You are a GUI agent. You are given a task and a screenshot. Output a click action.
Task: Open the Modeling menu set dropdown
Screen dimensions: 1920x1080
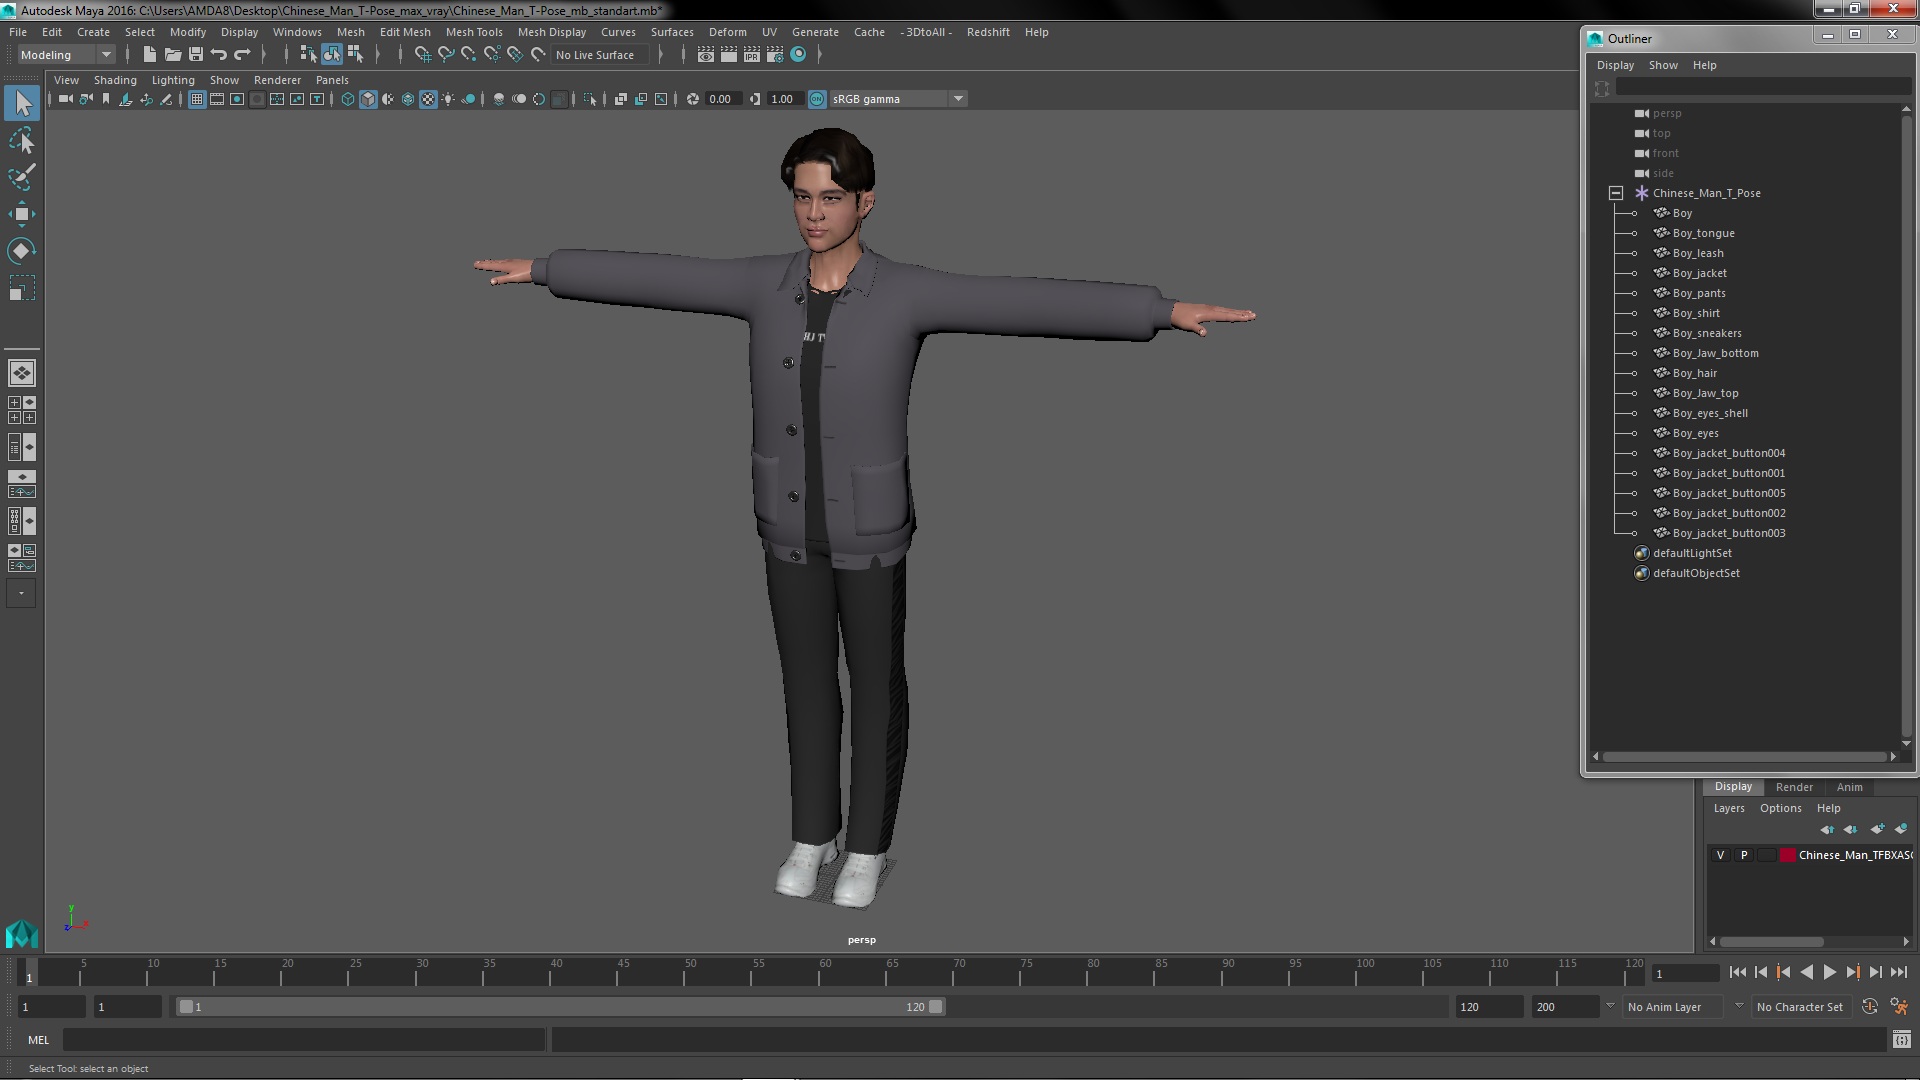pyautogui.click(x=66, y=55)
